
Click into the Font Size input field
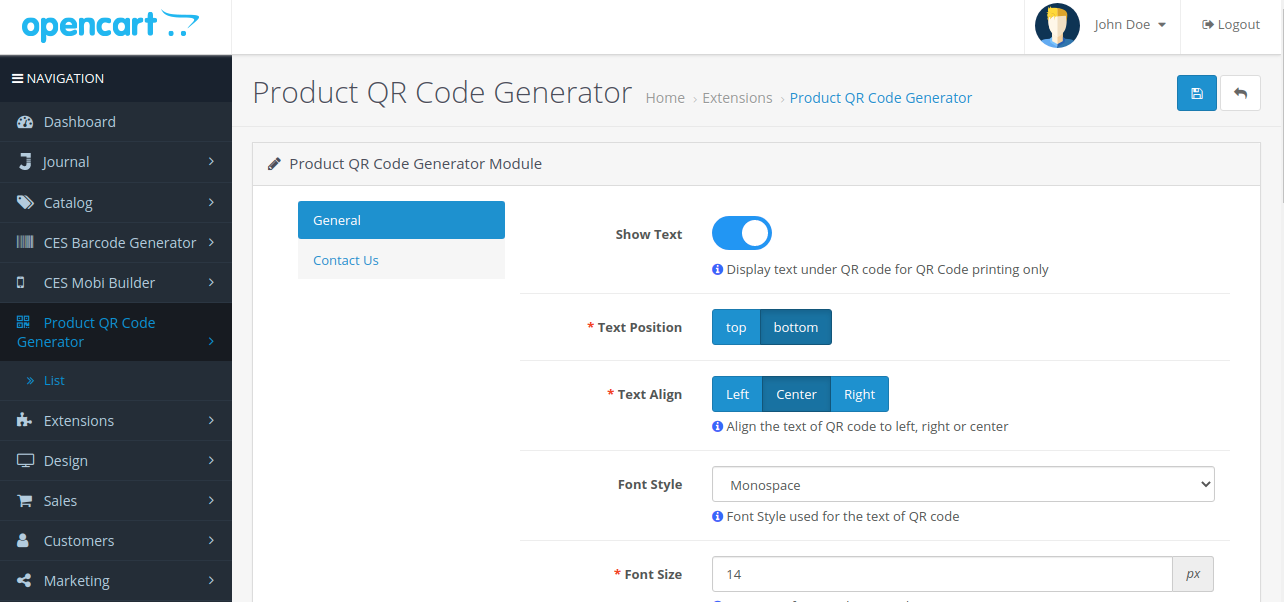coord(941,574)
